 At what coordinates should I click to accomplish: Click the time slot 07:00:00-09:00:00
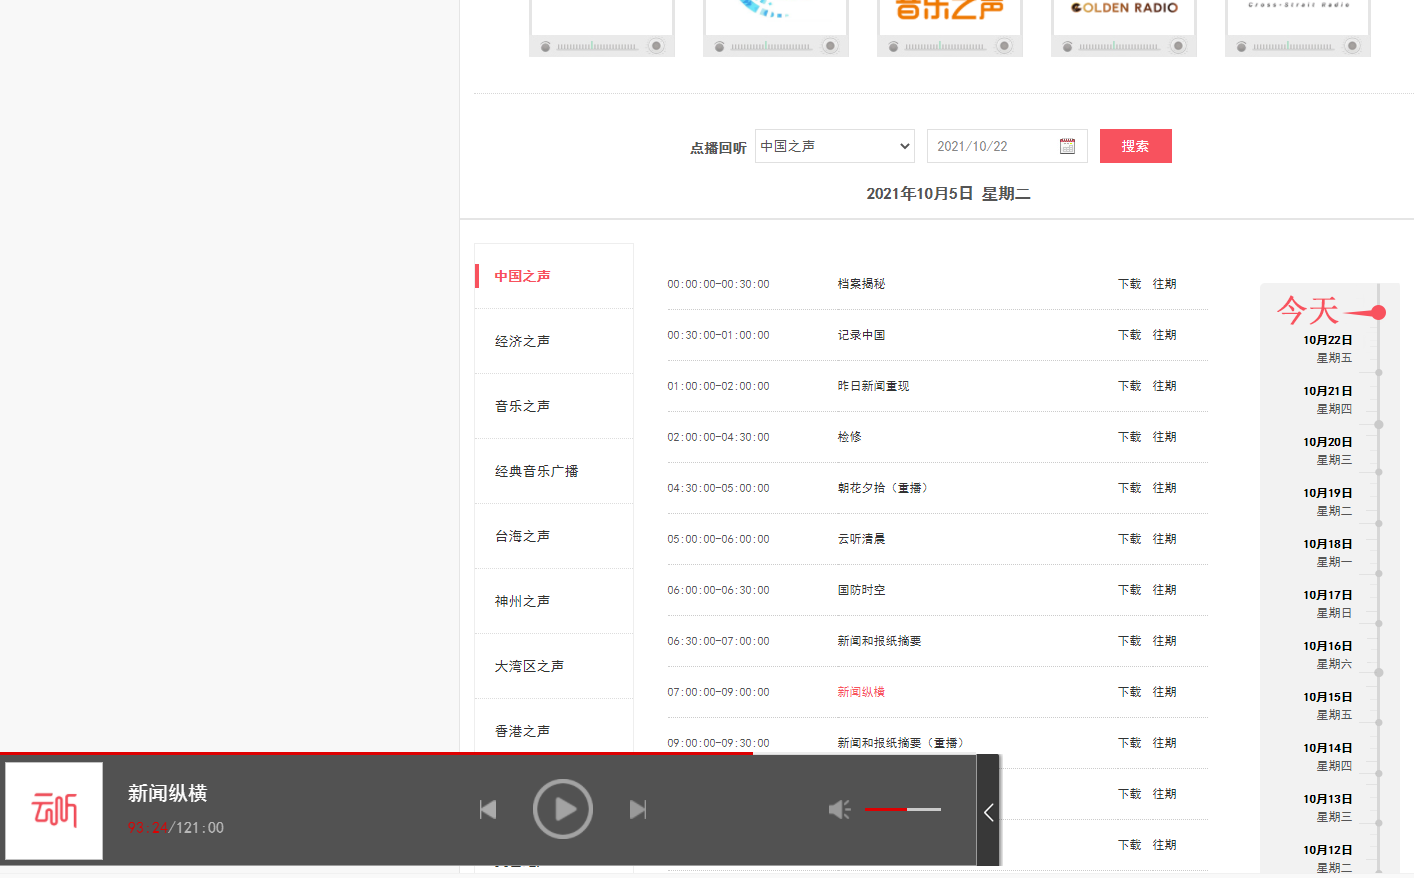[x=718, y=692]
